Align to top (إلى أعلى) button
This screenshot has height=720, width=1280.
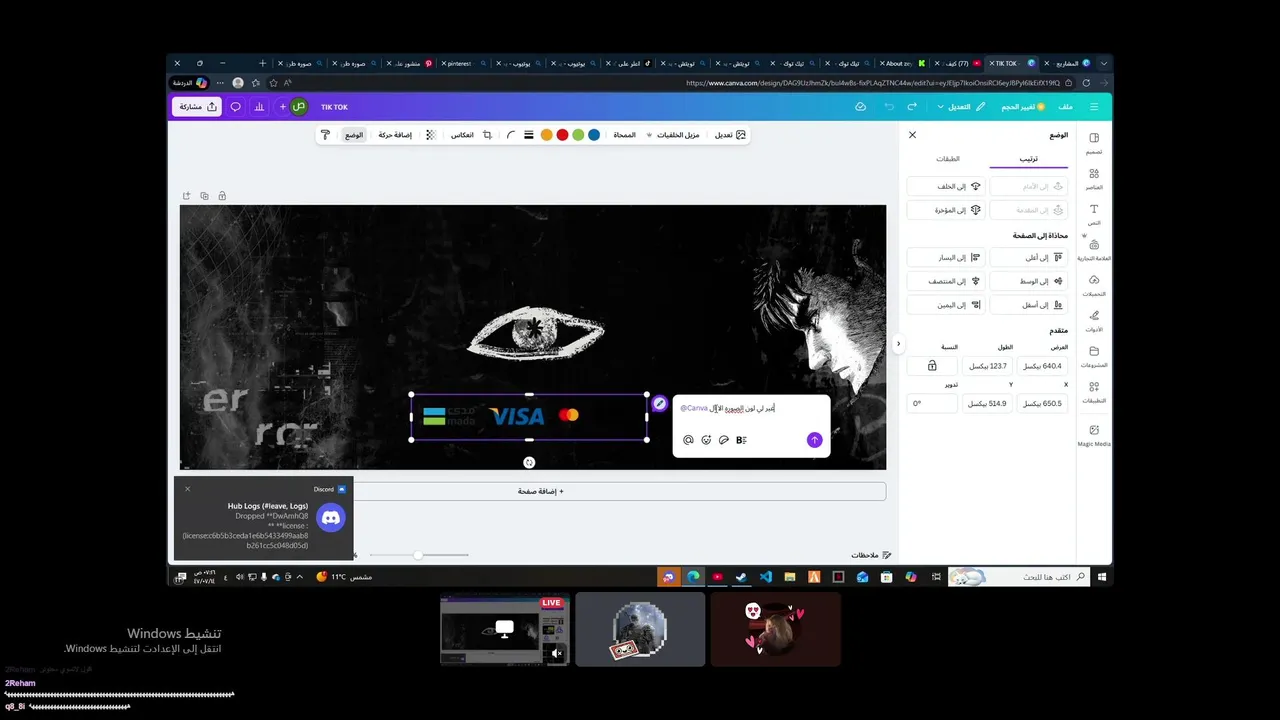point(1028,257)
